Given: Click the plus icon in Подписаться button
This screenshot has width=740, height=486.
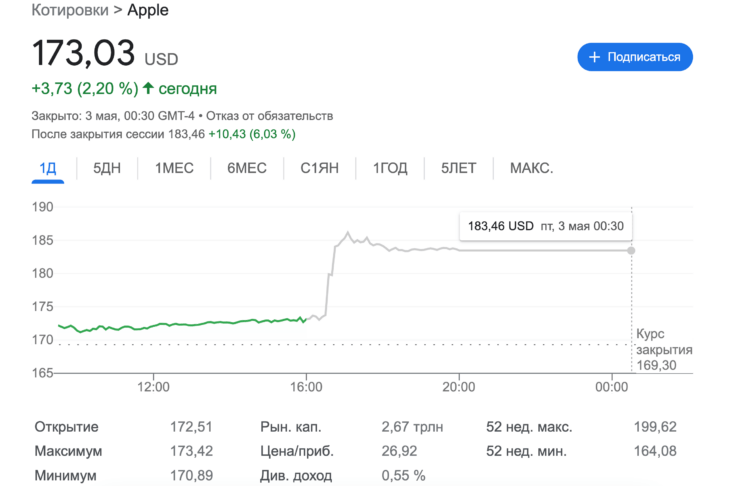Looking at the screenshot, I should tap(595, 57).
